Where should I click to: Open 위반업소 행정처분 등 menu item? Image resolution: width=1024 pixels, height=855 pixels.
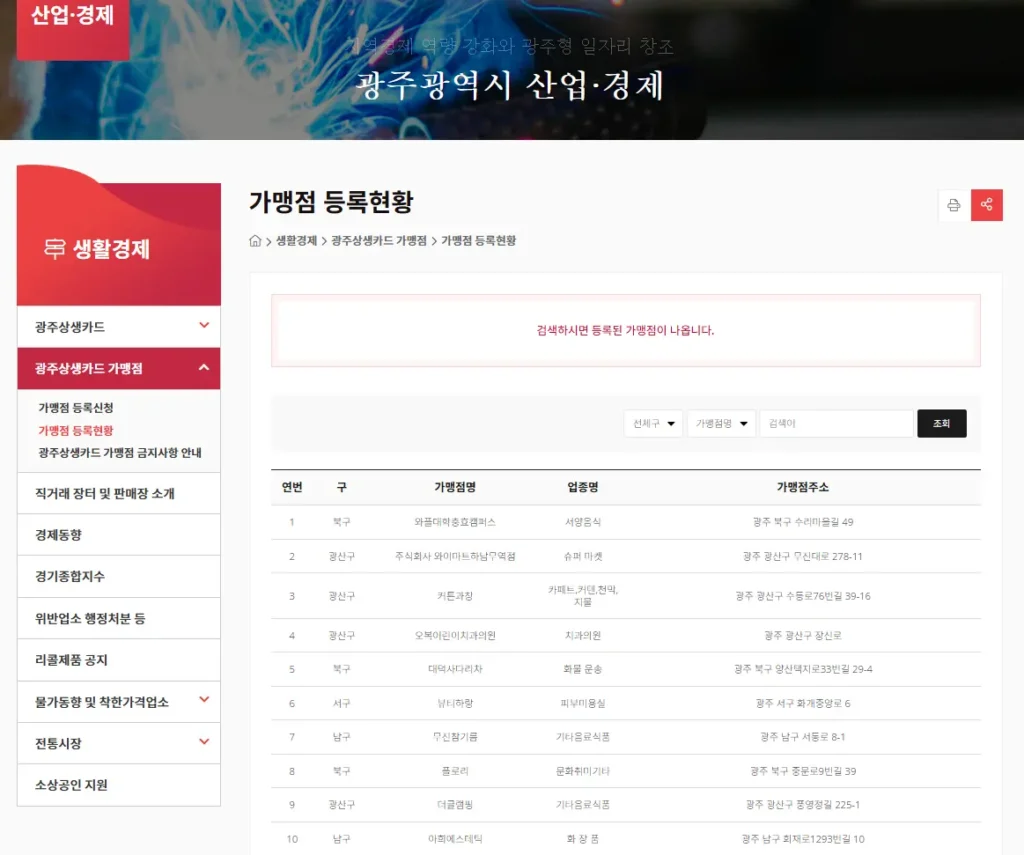[90, 618]
